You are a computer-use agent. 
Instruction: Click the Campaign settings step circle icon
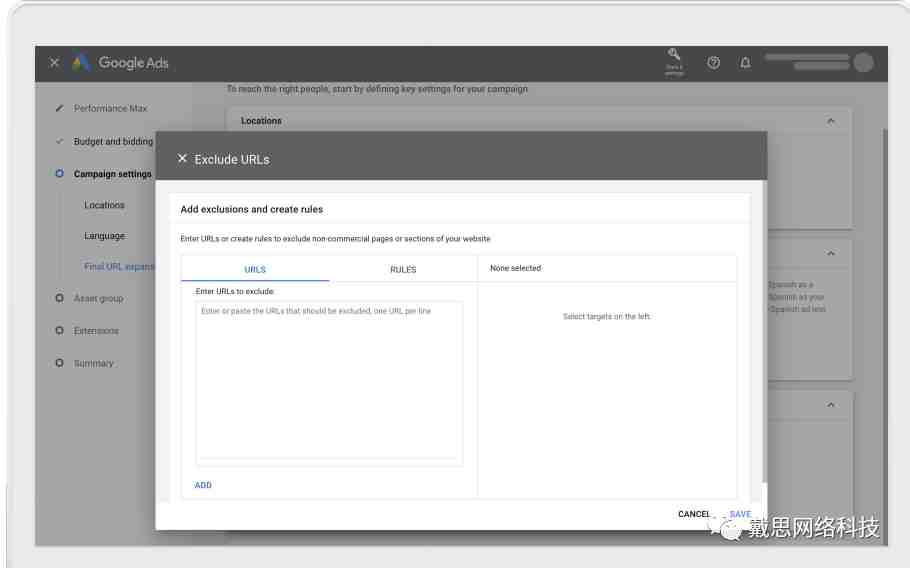pos(59,173)
